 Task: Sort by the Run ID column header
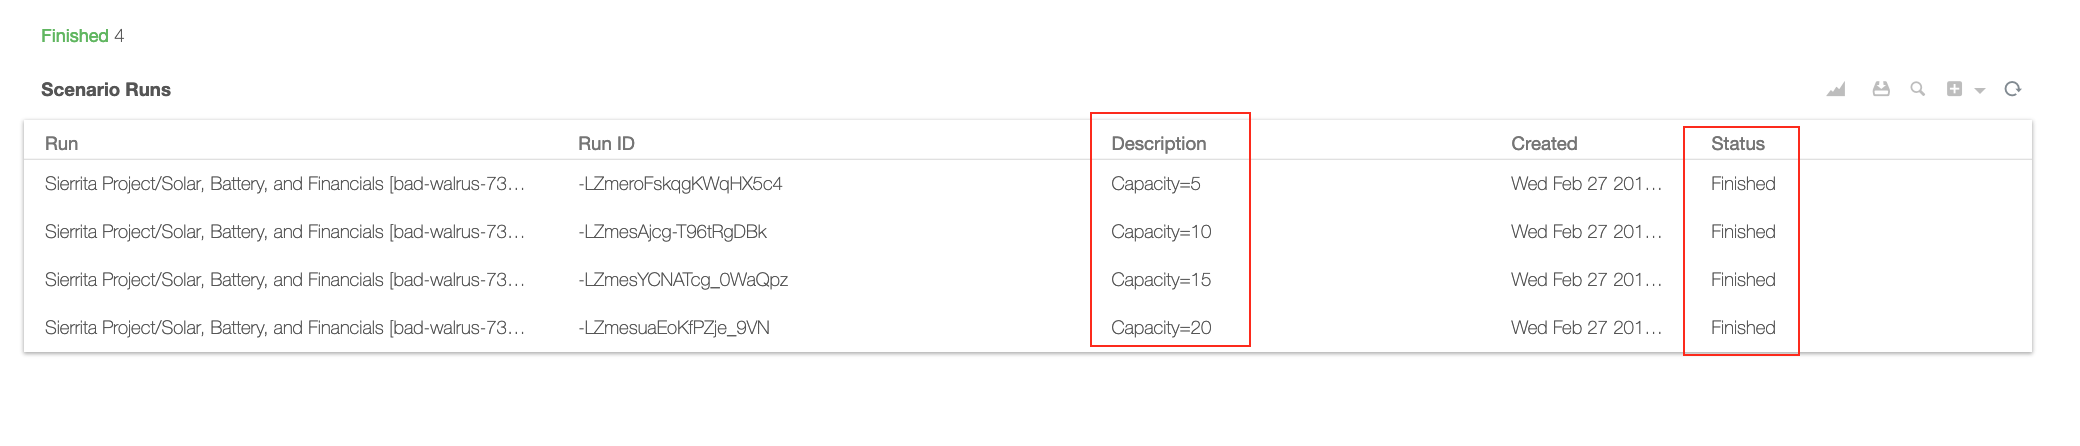click(x=606, y=143)
